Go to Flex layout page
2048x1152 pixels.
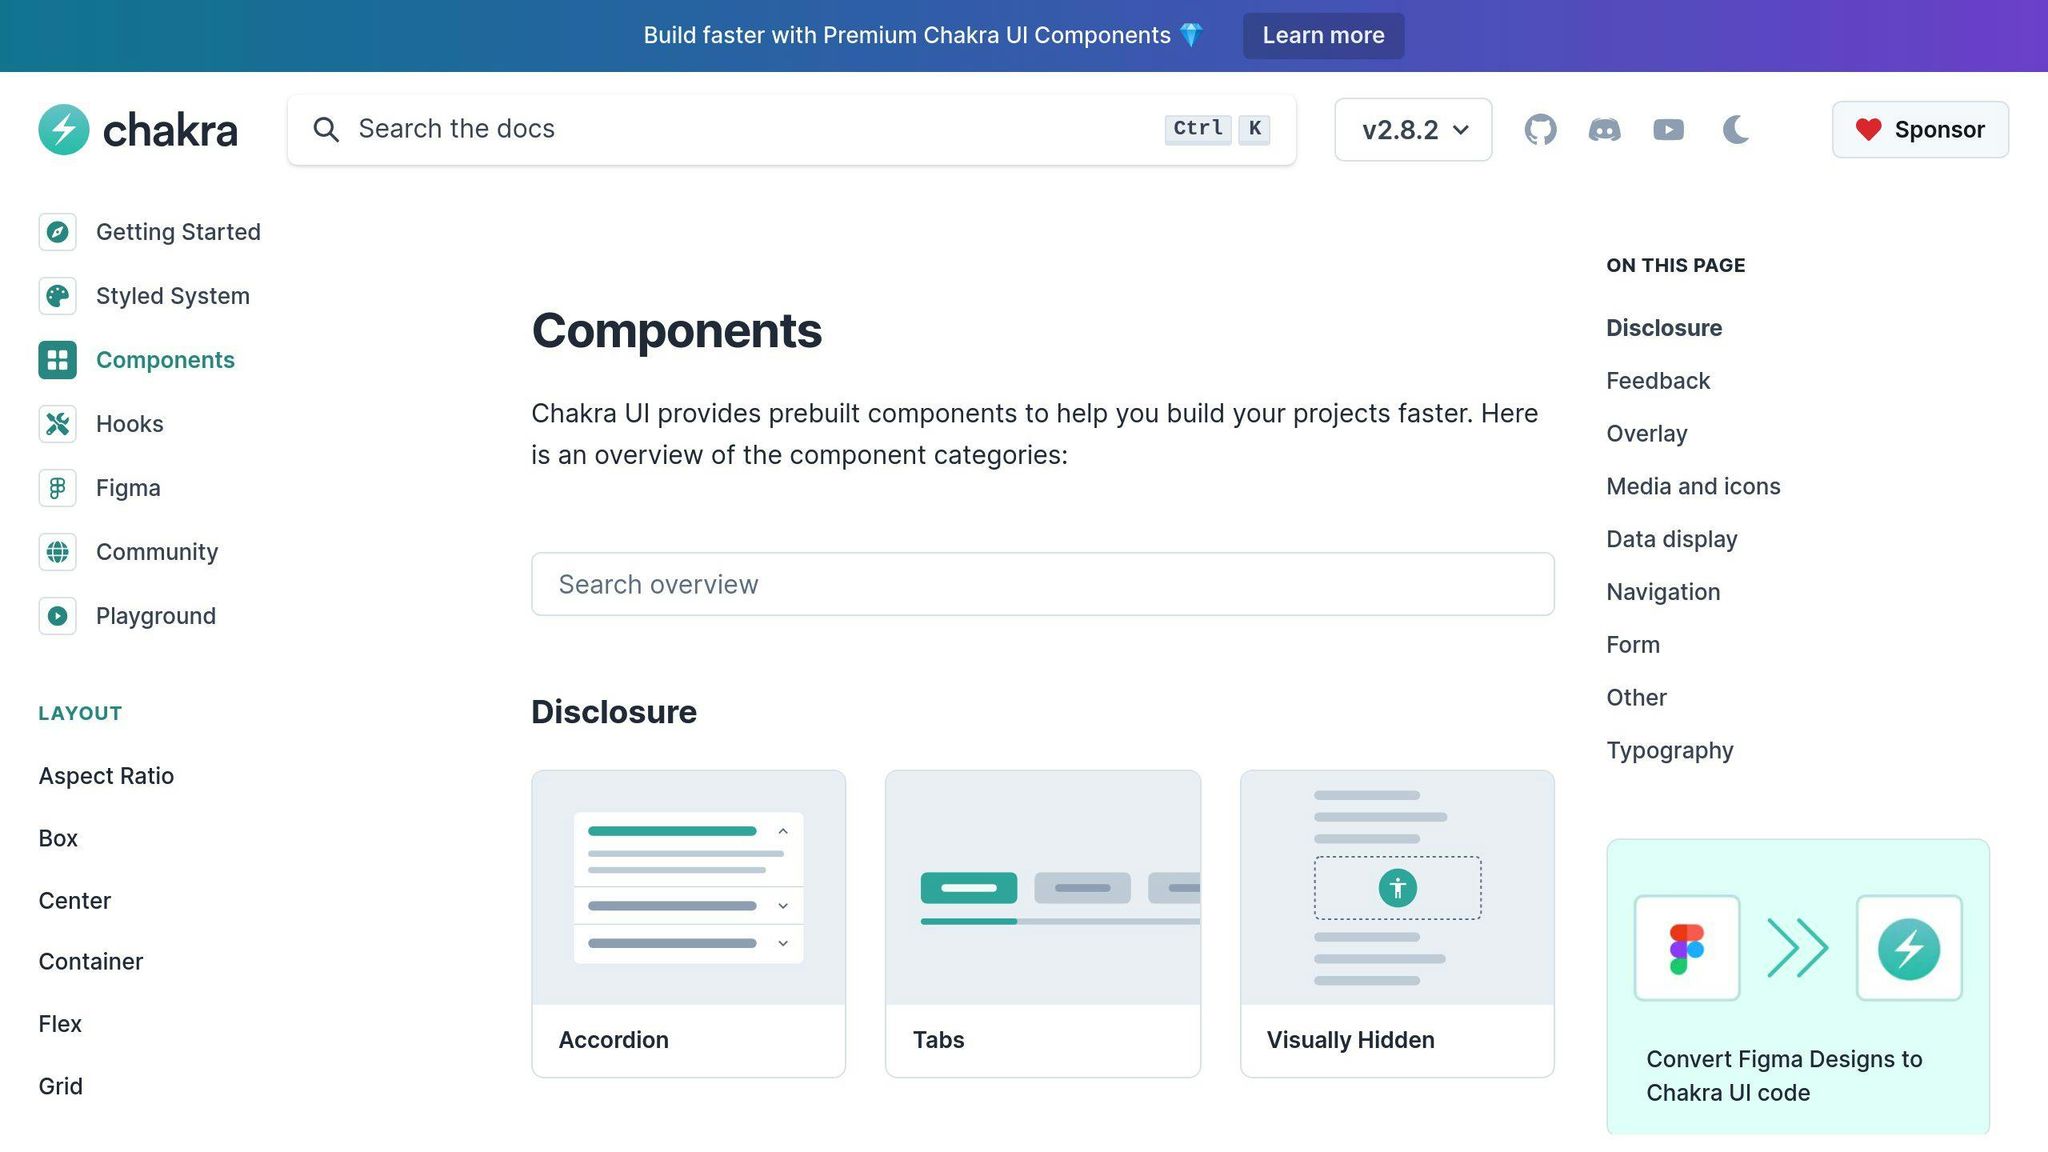60,1024
